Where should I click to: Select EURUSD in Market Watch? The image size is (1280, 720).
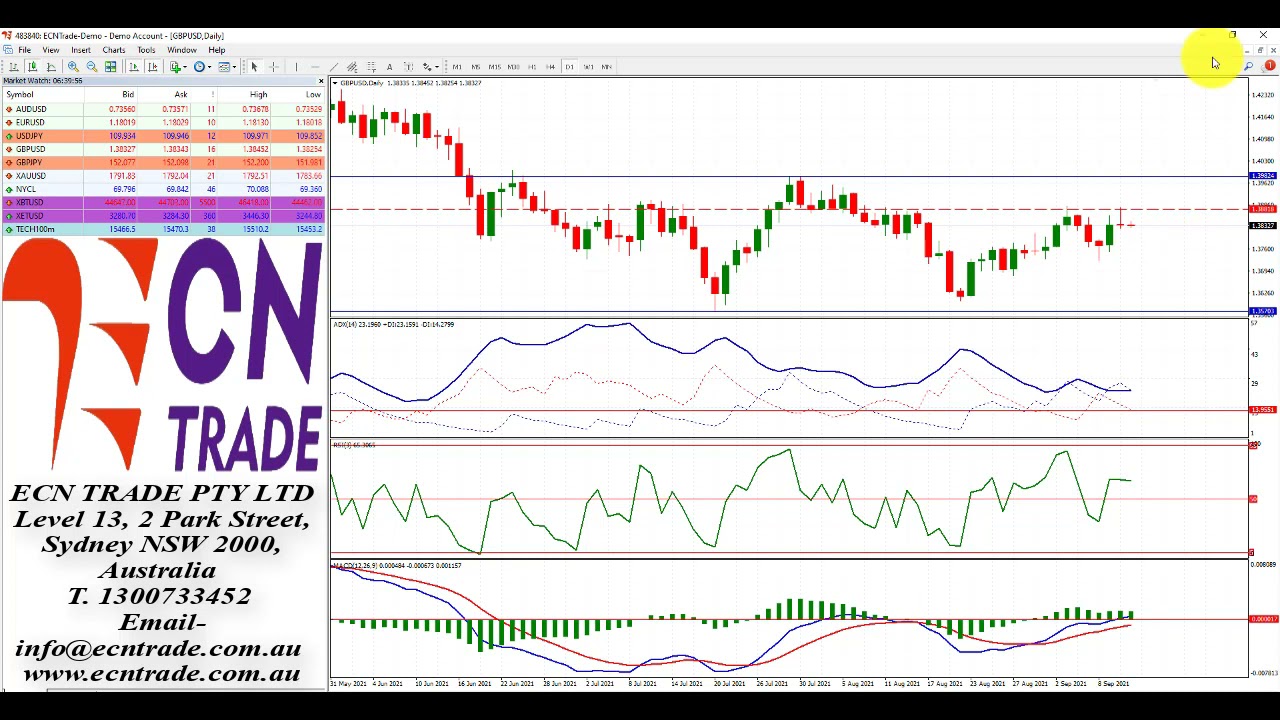(163, 122)
